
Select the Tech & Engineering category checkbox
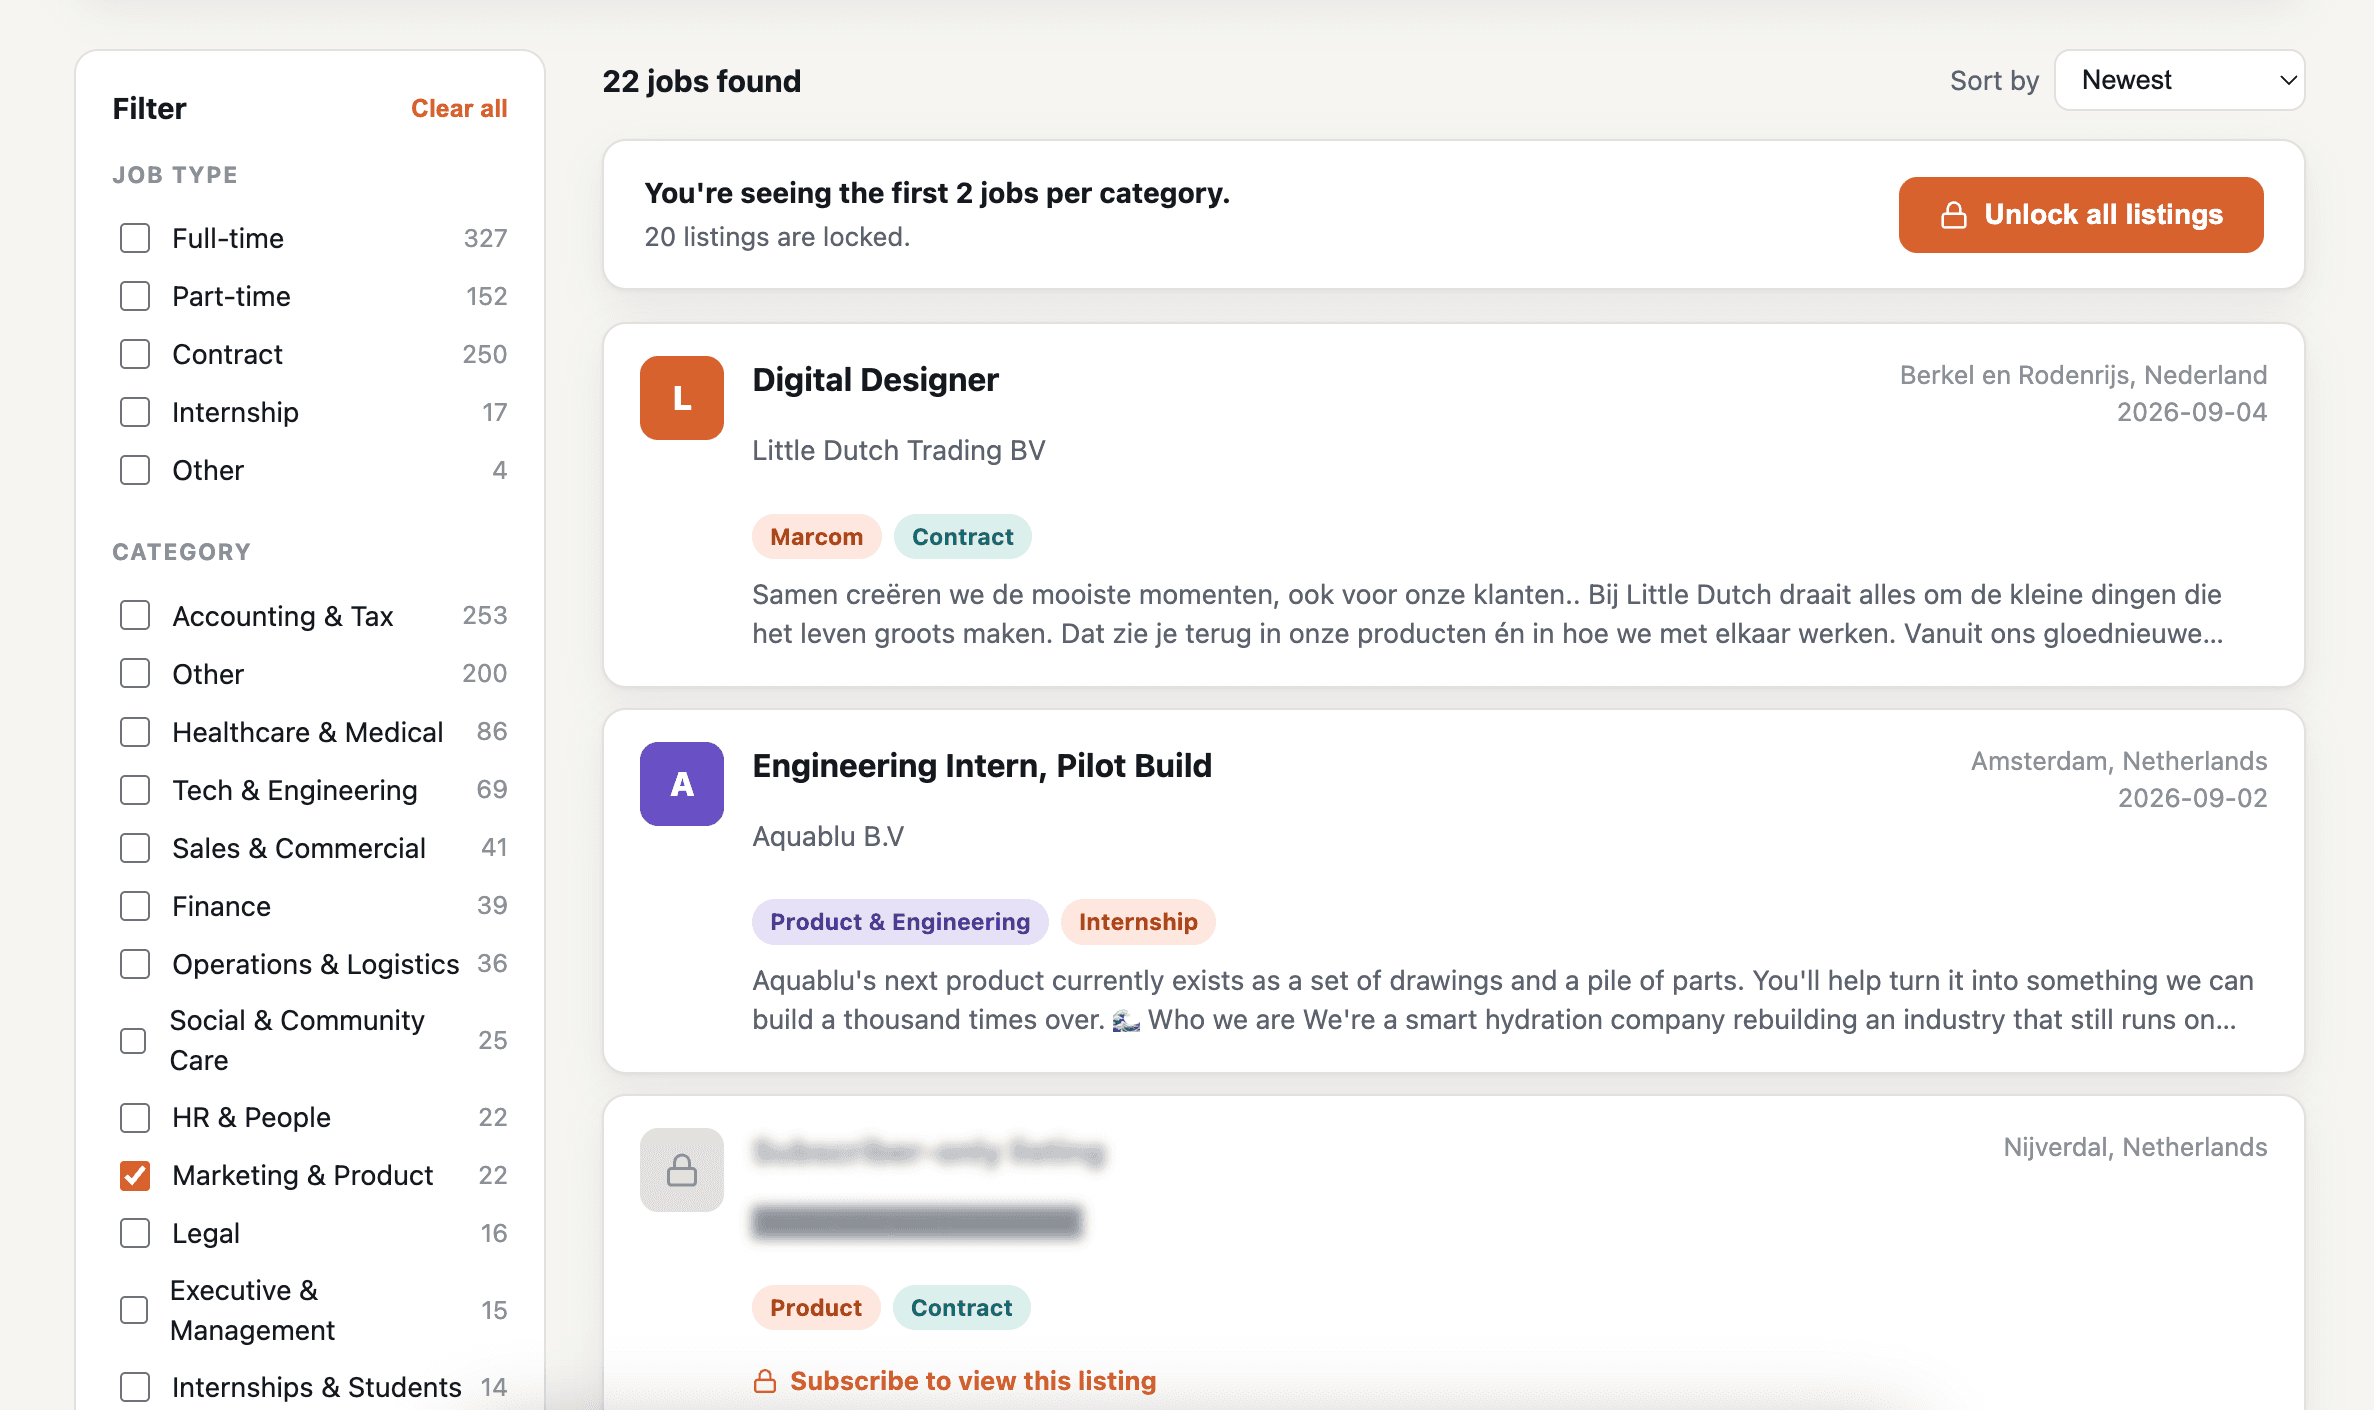(x=135, y=790)
